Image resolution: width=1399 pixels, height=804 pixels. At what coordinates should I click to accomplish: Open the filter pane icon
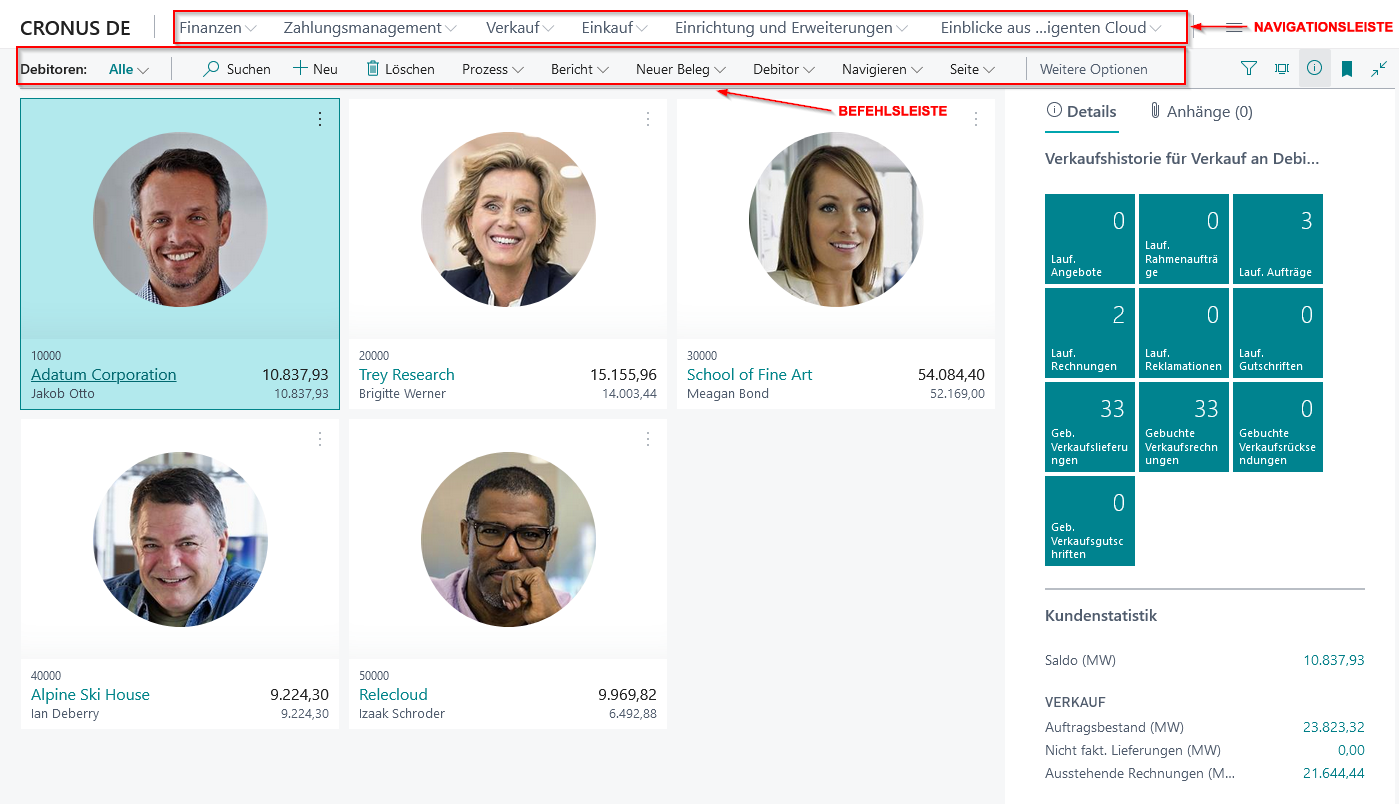coord(1249,68)
